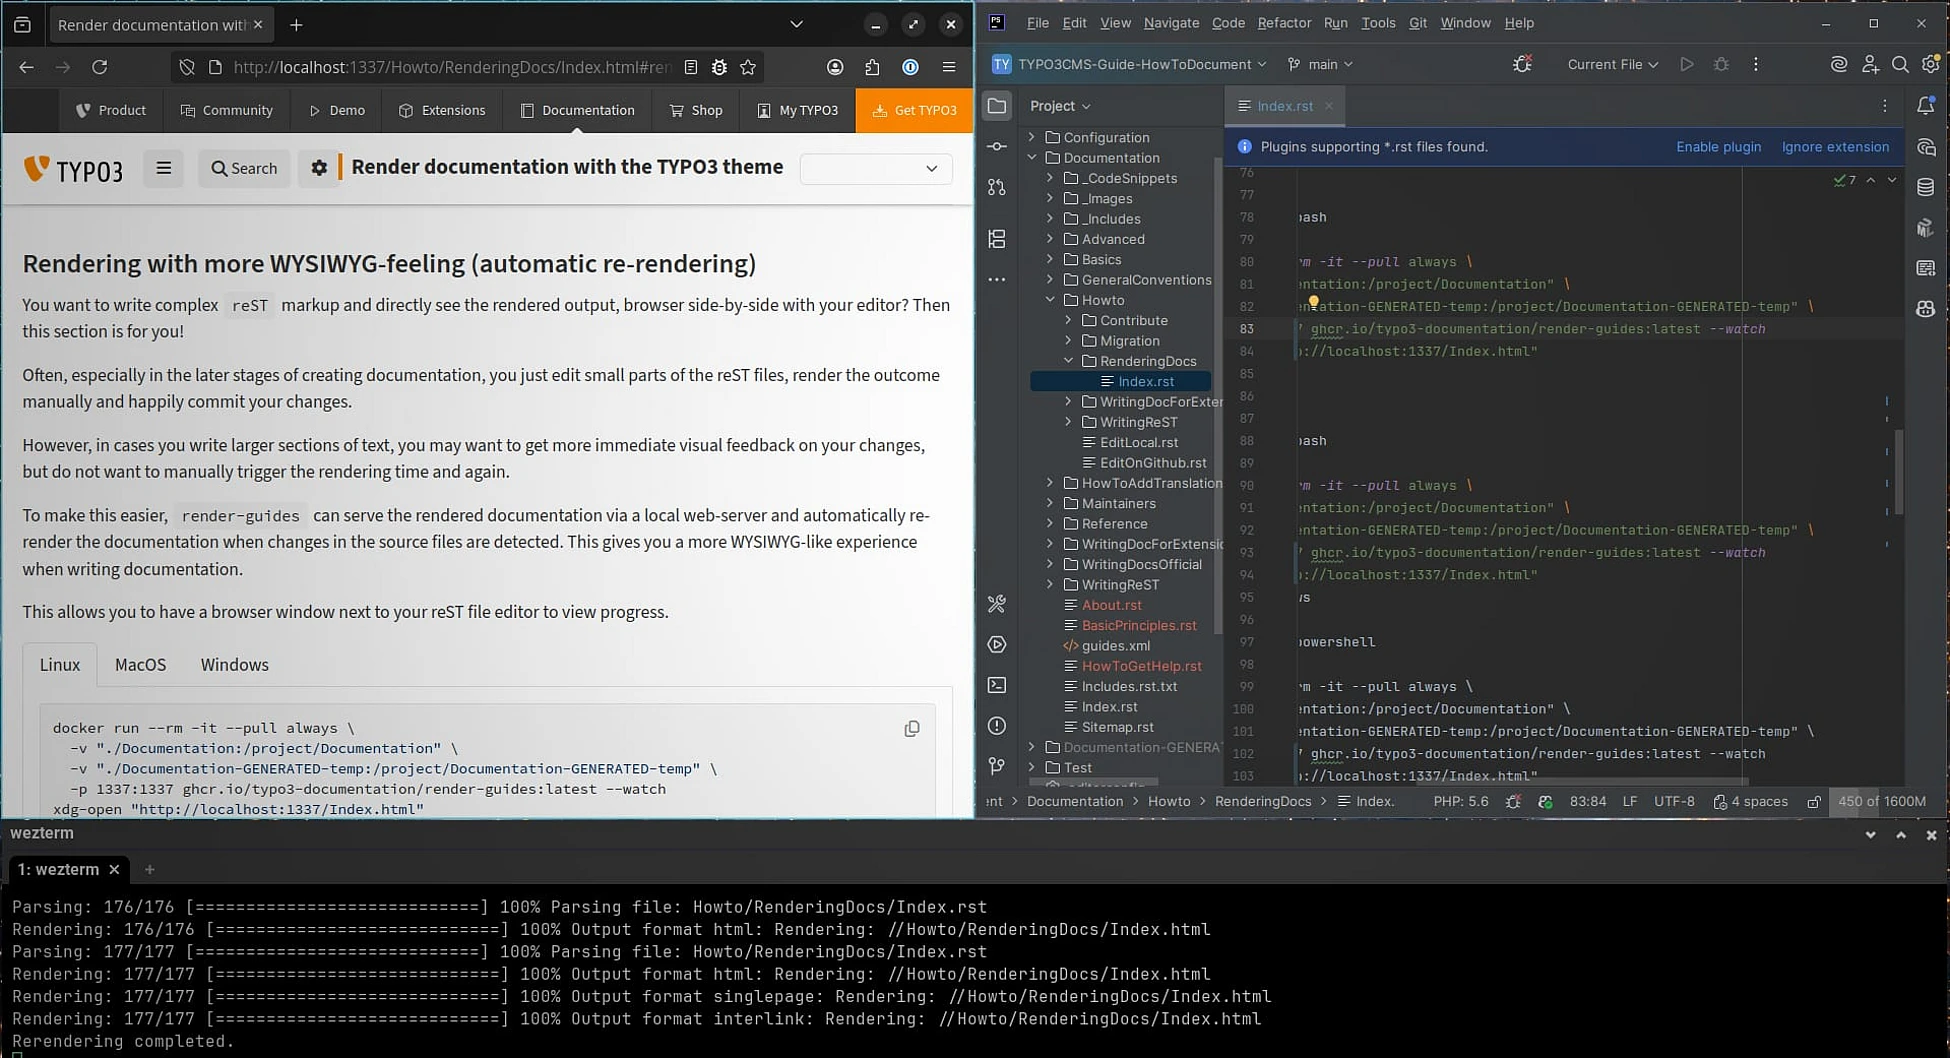Toggle the read-only lock in the status bar

point(1814,801)
